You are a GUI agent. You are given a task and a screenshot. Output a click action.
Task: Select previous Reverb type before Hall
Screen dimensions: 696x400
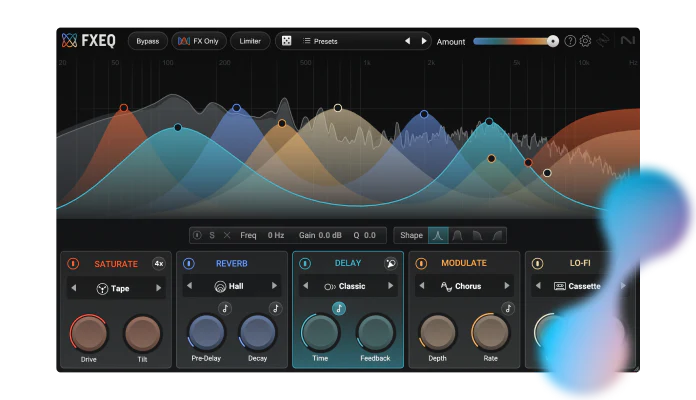coord(190,286)
